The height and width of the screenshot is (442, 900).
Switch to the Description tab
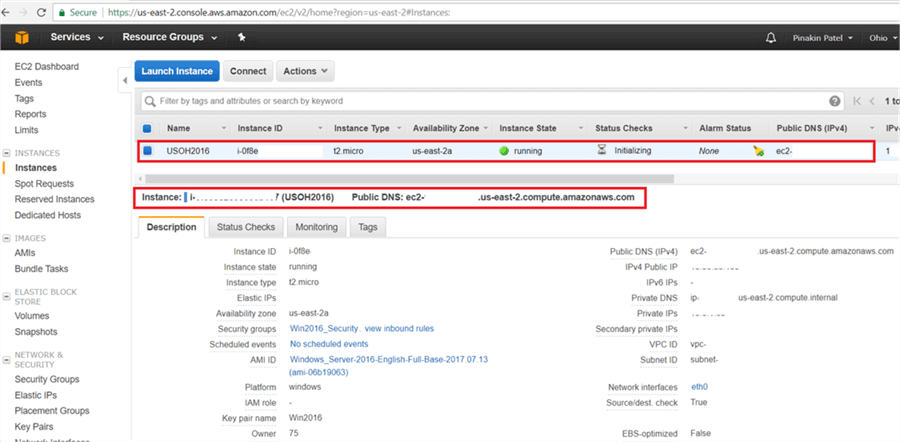171,227
